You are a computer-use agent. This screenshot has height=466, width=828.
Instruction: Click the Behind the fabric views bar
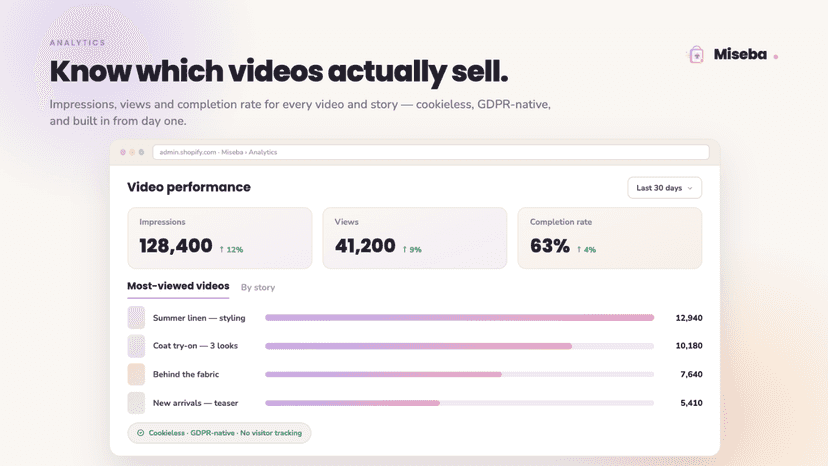pos(383,374)
